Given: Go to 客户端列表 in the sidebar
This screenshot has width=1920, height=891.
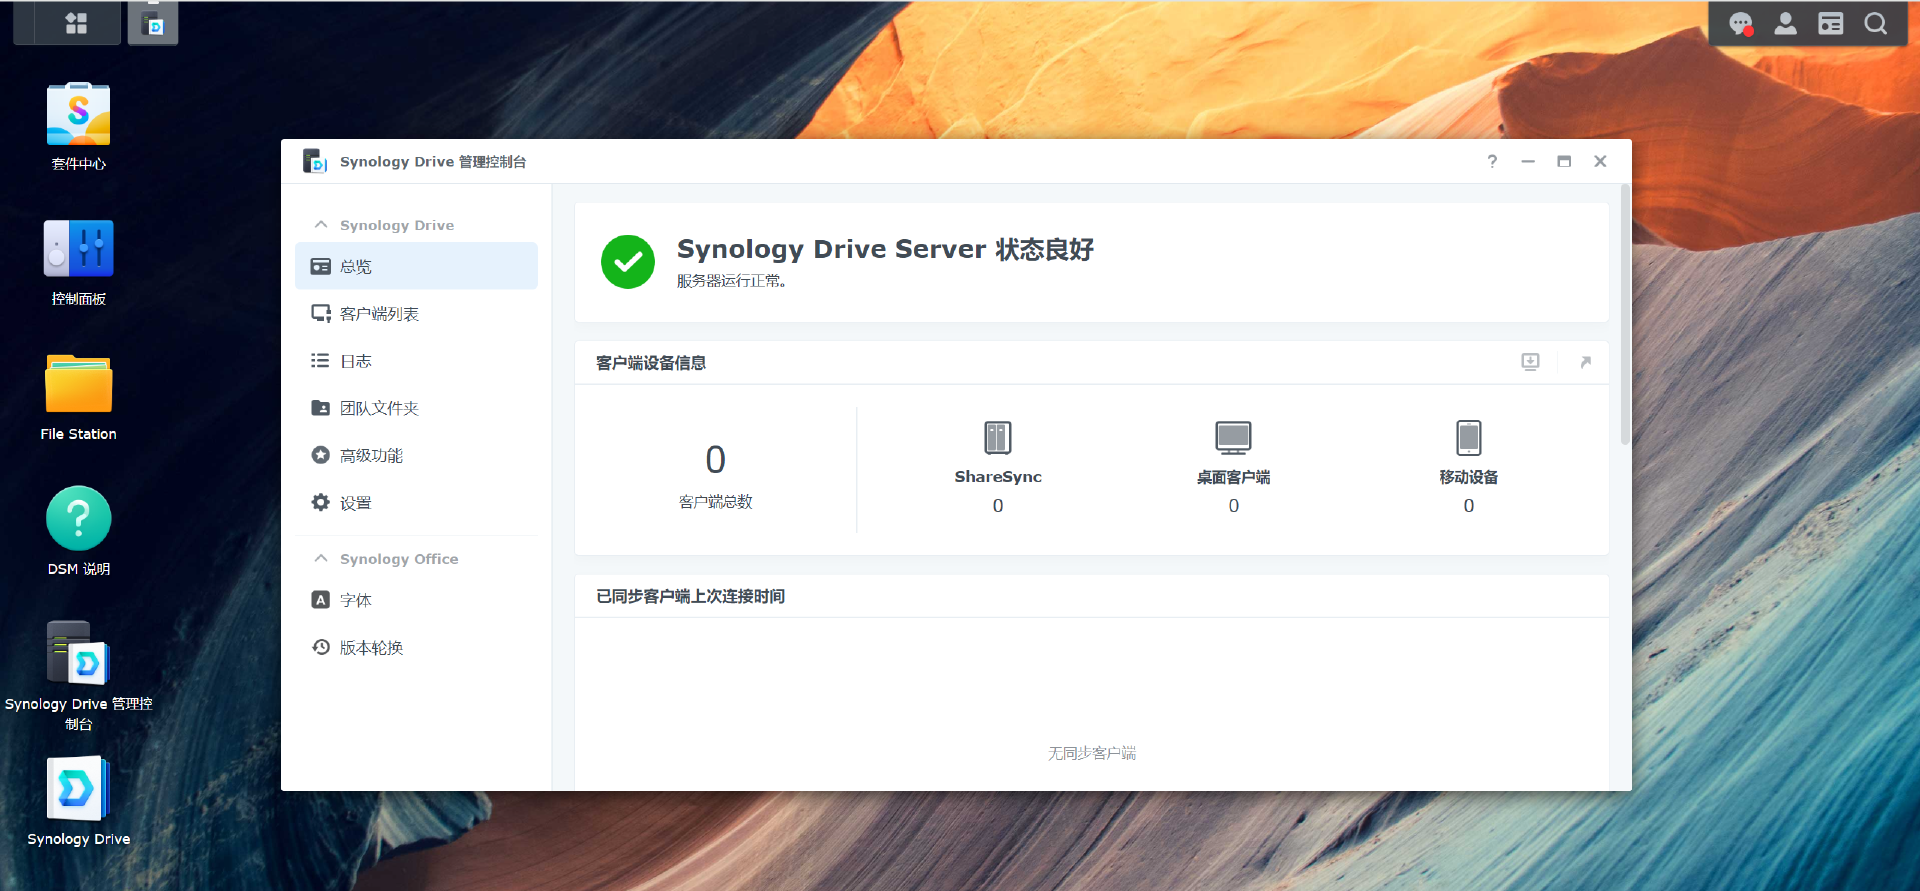Looking at the screenshot, I should point(416,314).
